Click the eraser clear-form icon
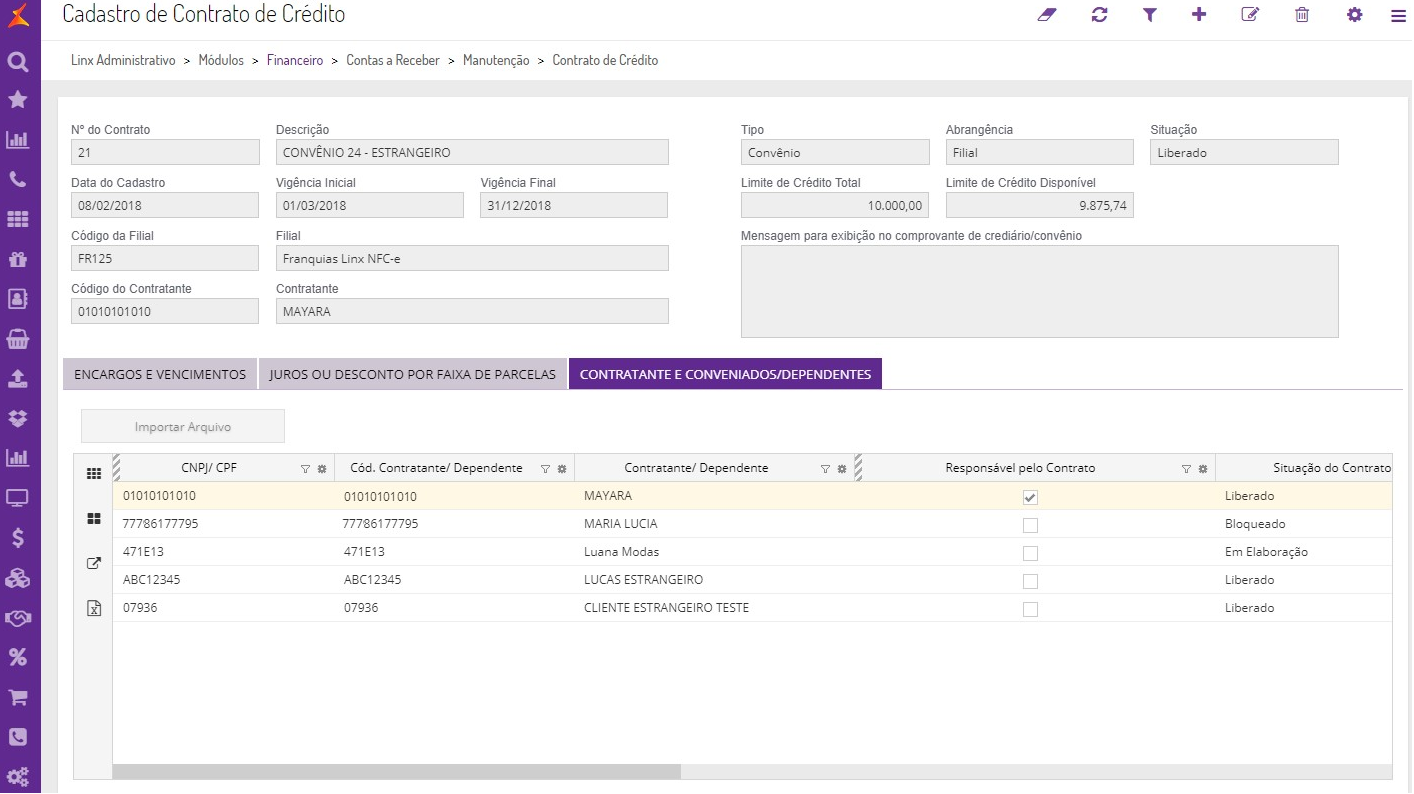This screenshot has width=1414, height=794. [x=1047, y=15]
